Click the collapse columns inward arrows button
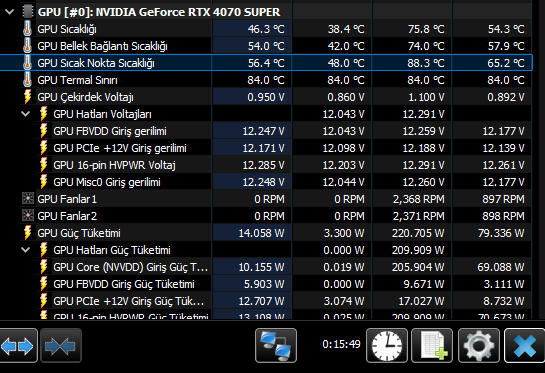This screenshot has width=545, height=373. pyautogui.click(x=61, y=346)
